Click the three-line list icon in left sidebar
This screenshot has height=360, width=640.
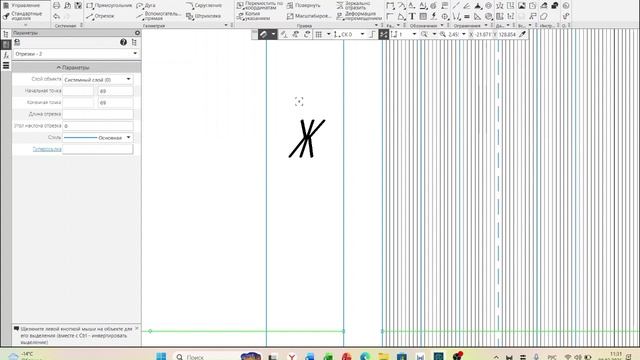click(6, 65)
